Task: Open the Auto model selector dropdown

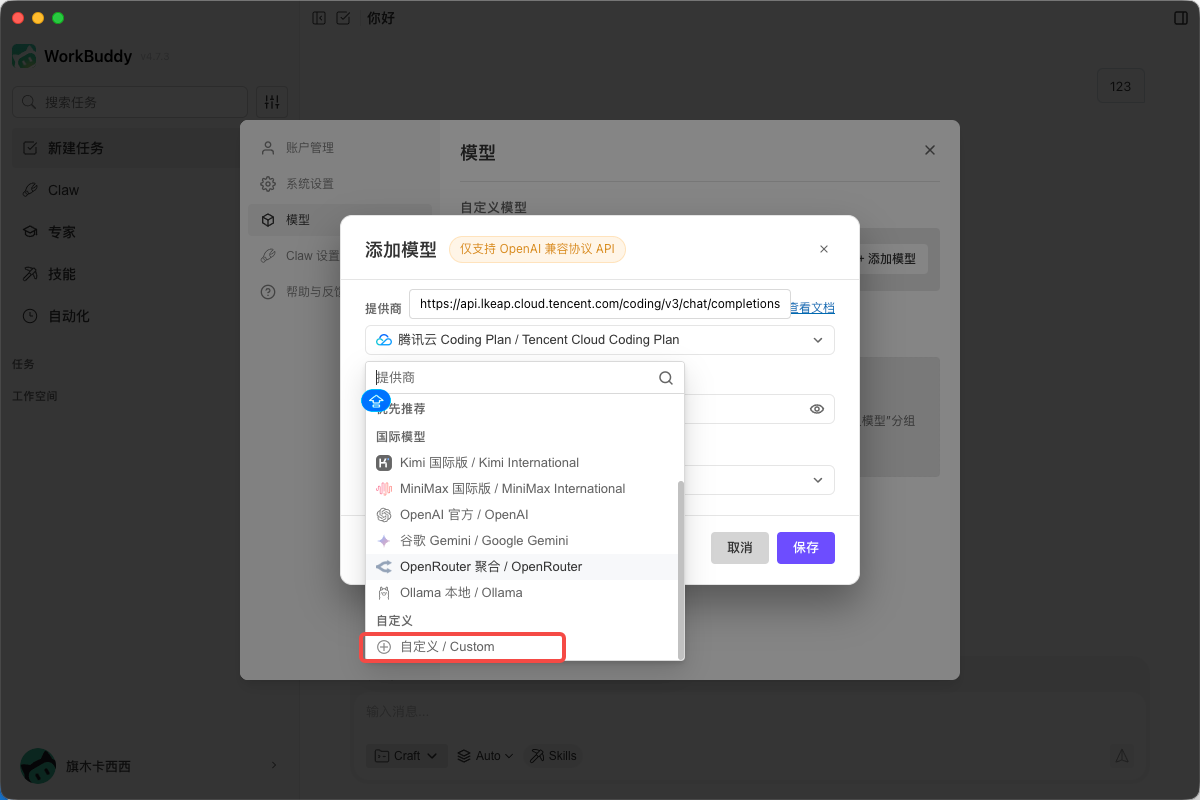Action: (484, 755)
